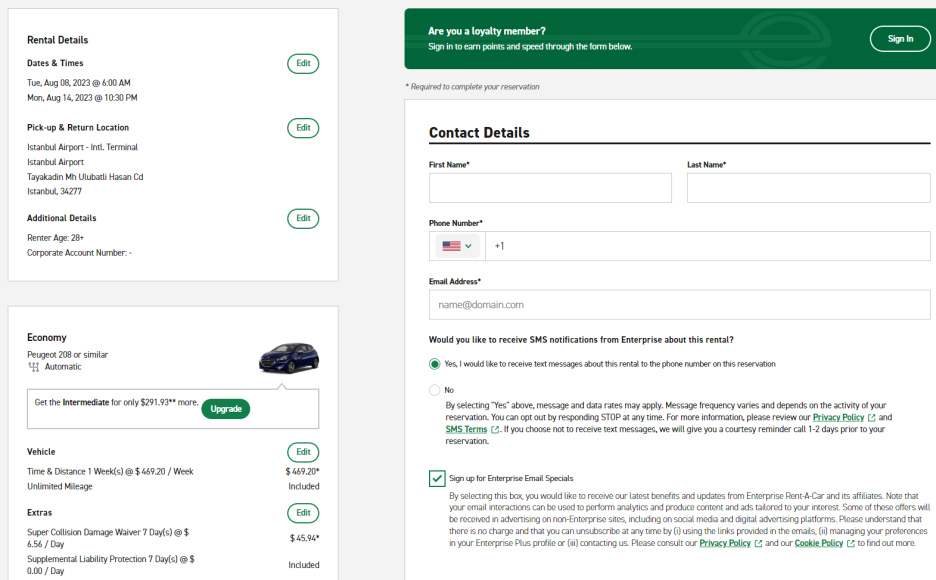
Task: Select No for SMS notifications
Action: click(435, 390)
